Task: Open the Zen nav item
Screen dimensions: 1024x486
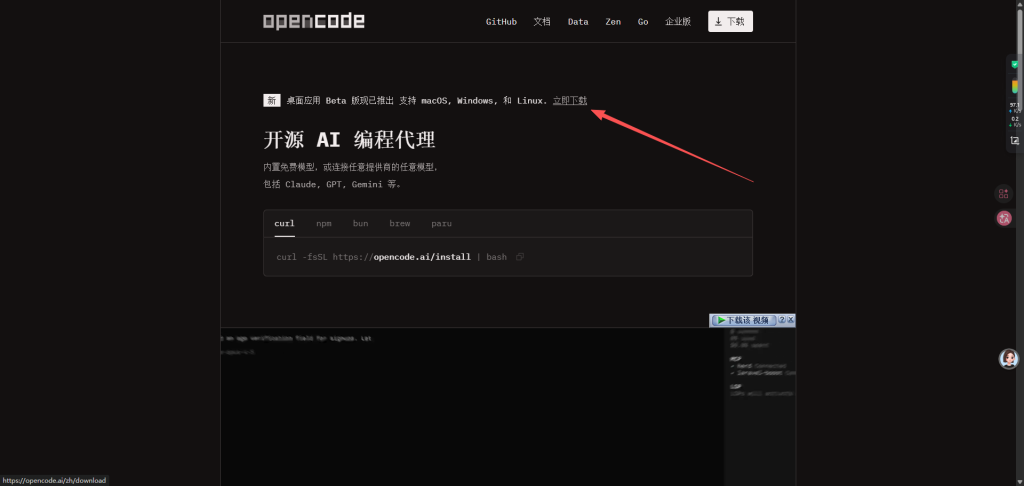Action: [613, 22]
